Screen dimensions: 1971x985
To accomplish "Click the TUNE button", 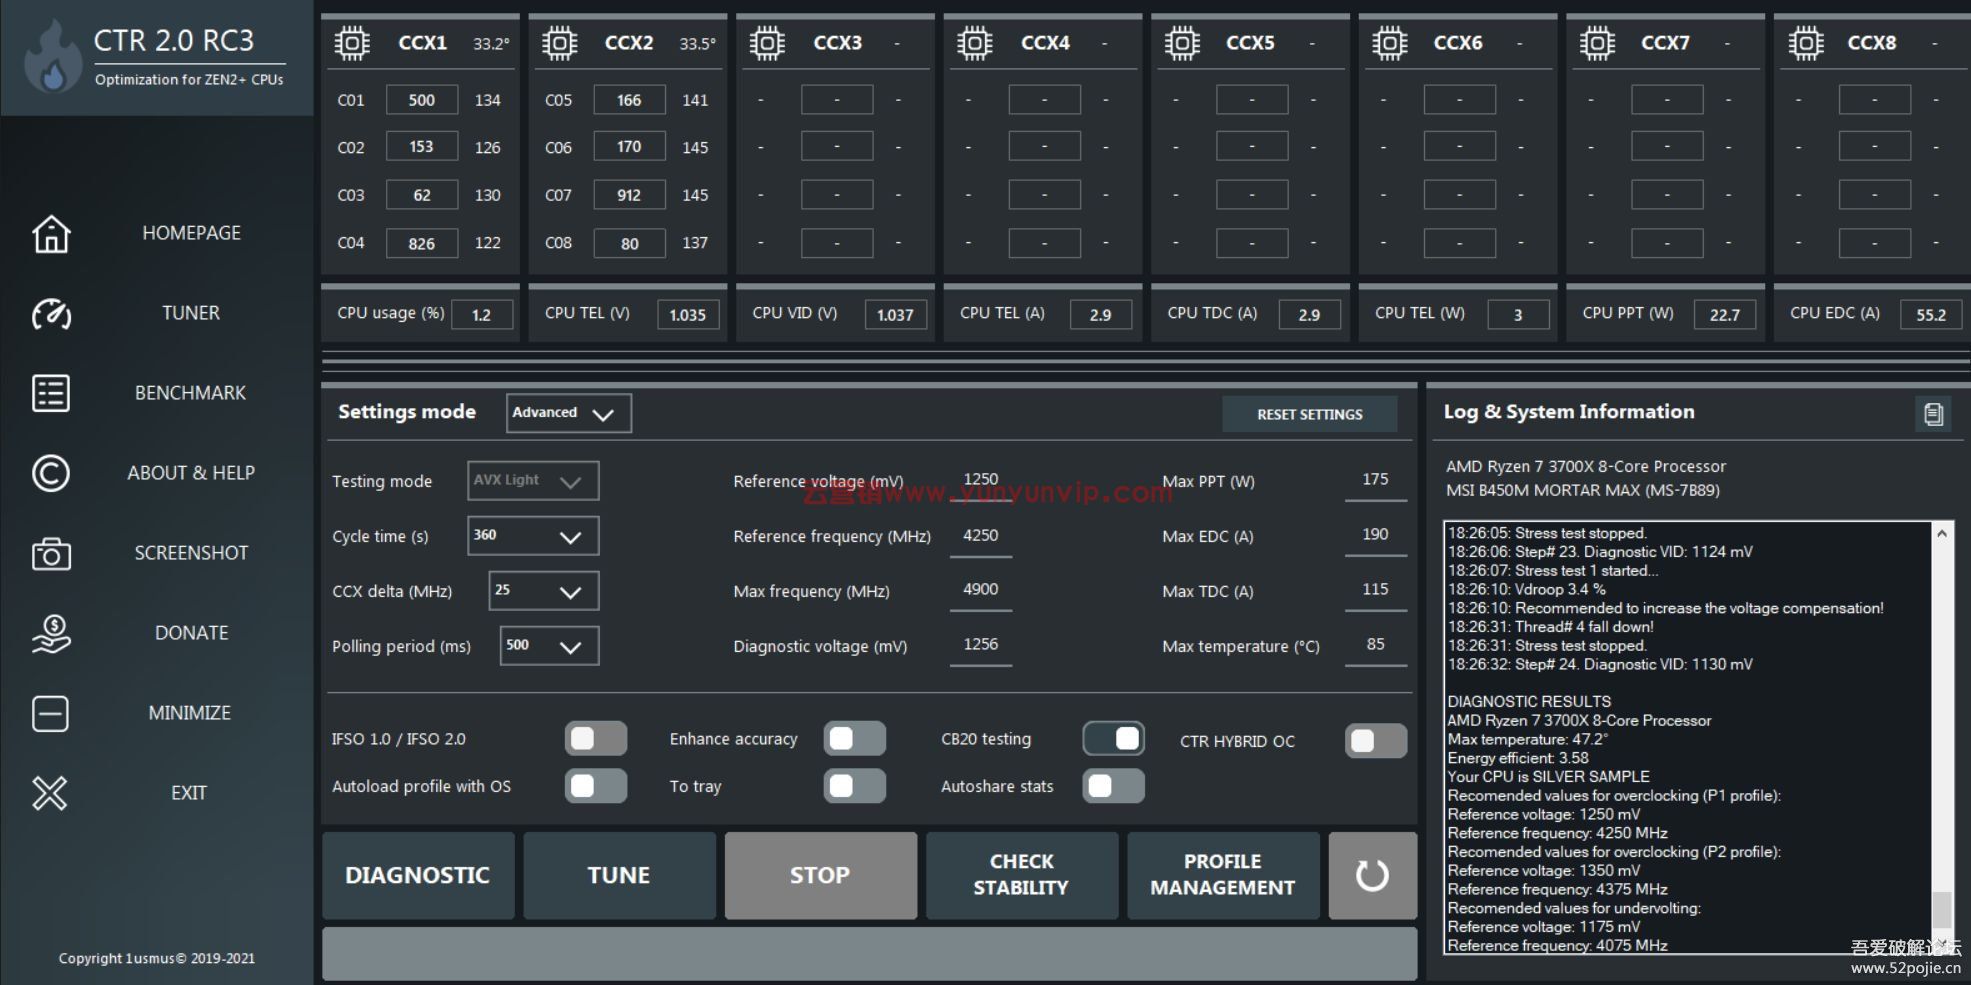I will [619, 876].
